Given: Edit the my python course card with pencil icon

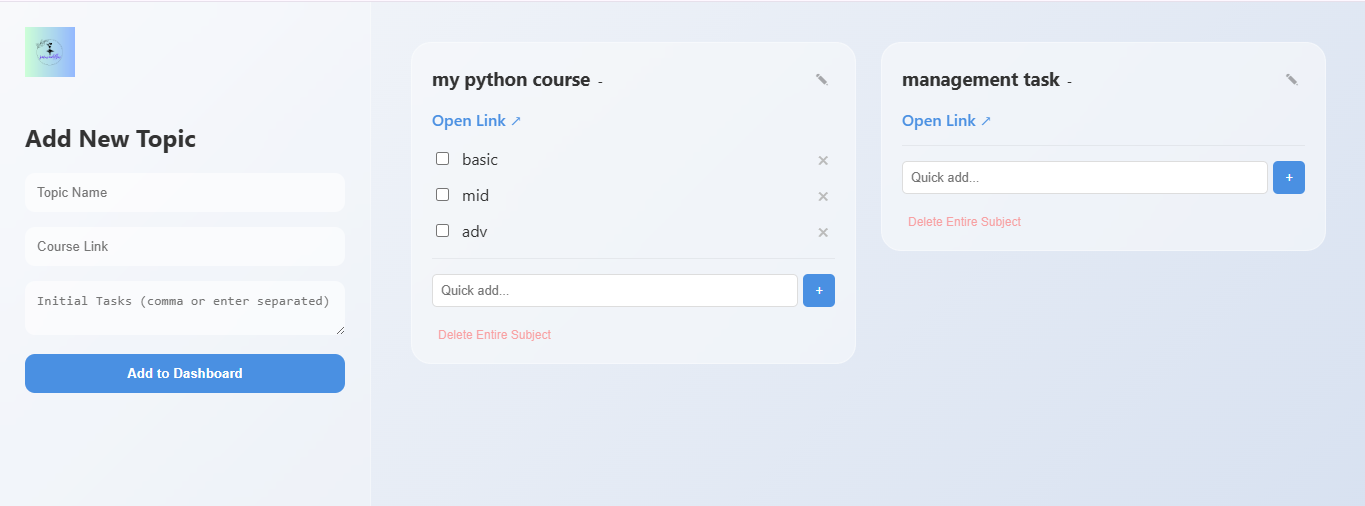Looking at the screenshot, I should pyautogui.click(x=822, y=80).
